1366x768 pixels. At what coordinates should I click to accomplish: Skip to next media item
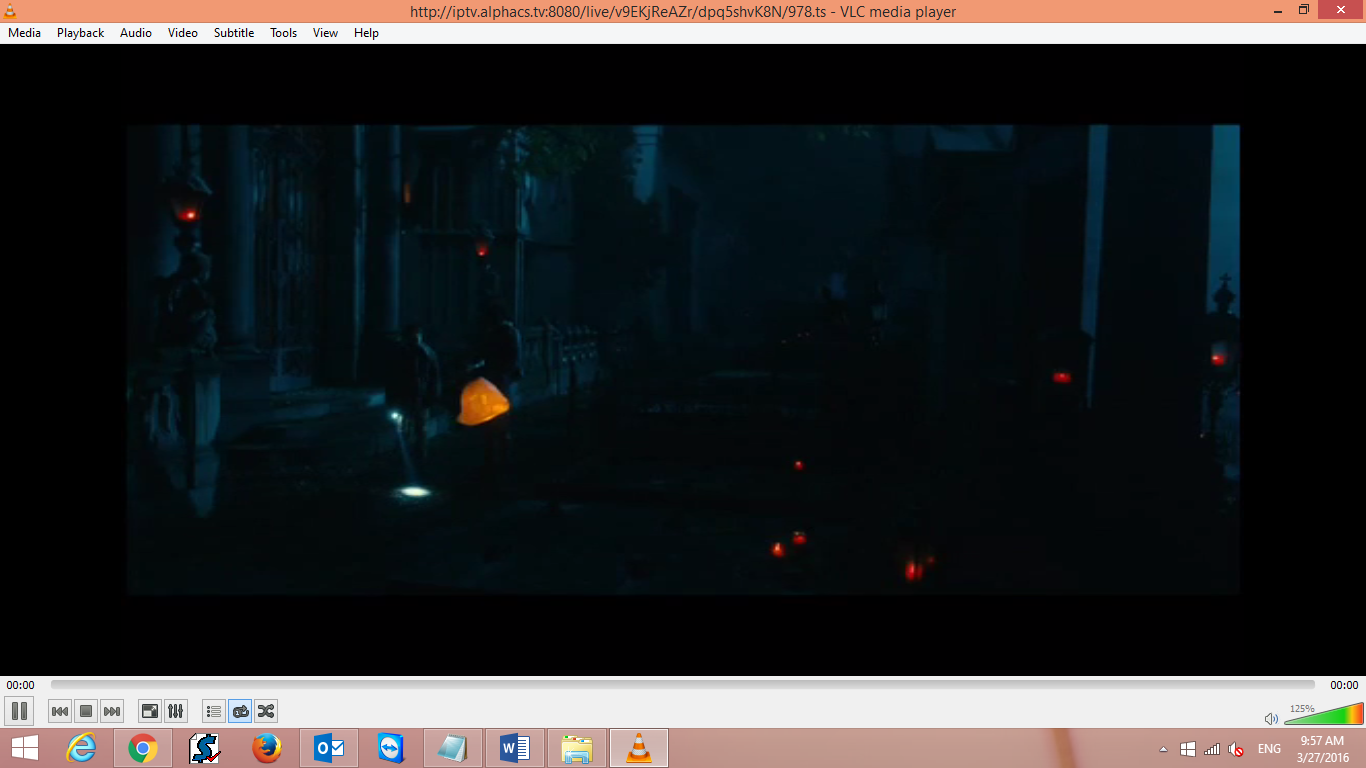point(112,711)
